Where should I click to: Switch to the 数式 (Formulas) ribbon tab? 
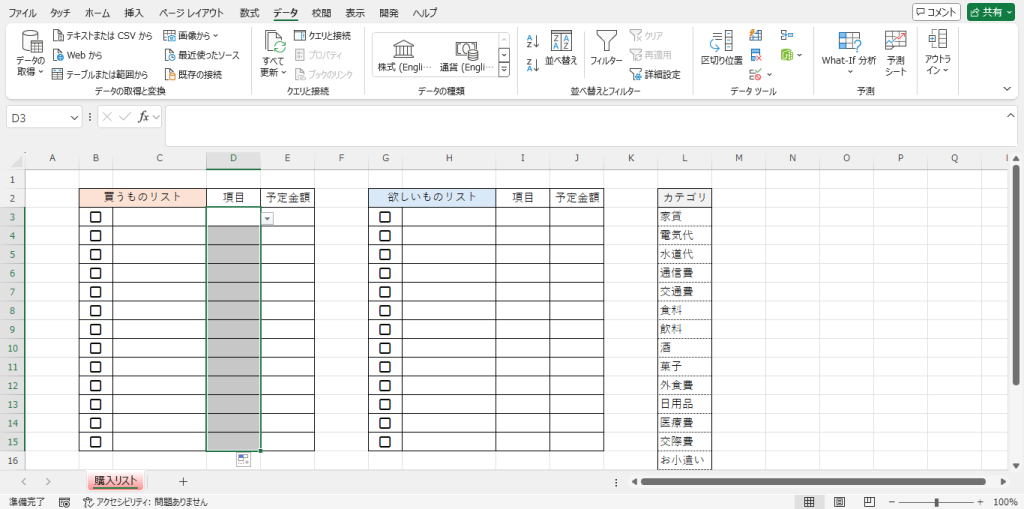point(249,13)
